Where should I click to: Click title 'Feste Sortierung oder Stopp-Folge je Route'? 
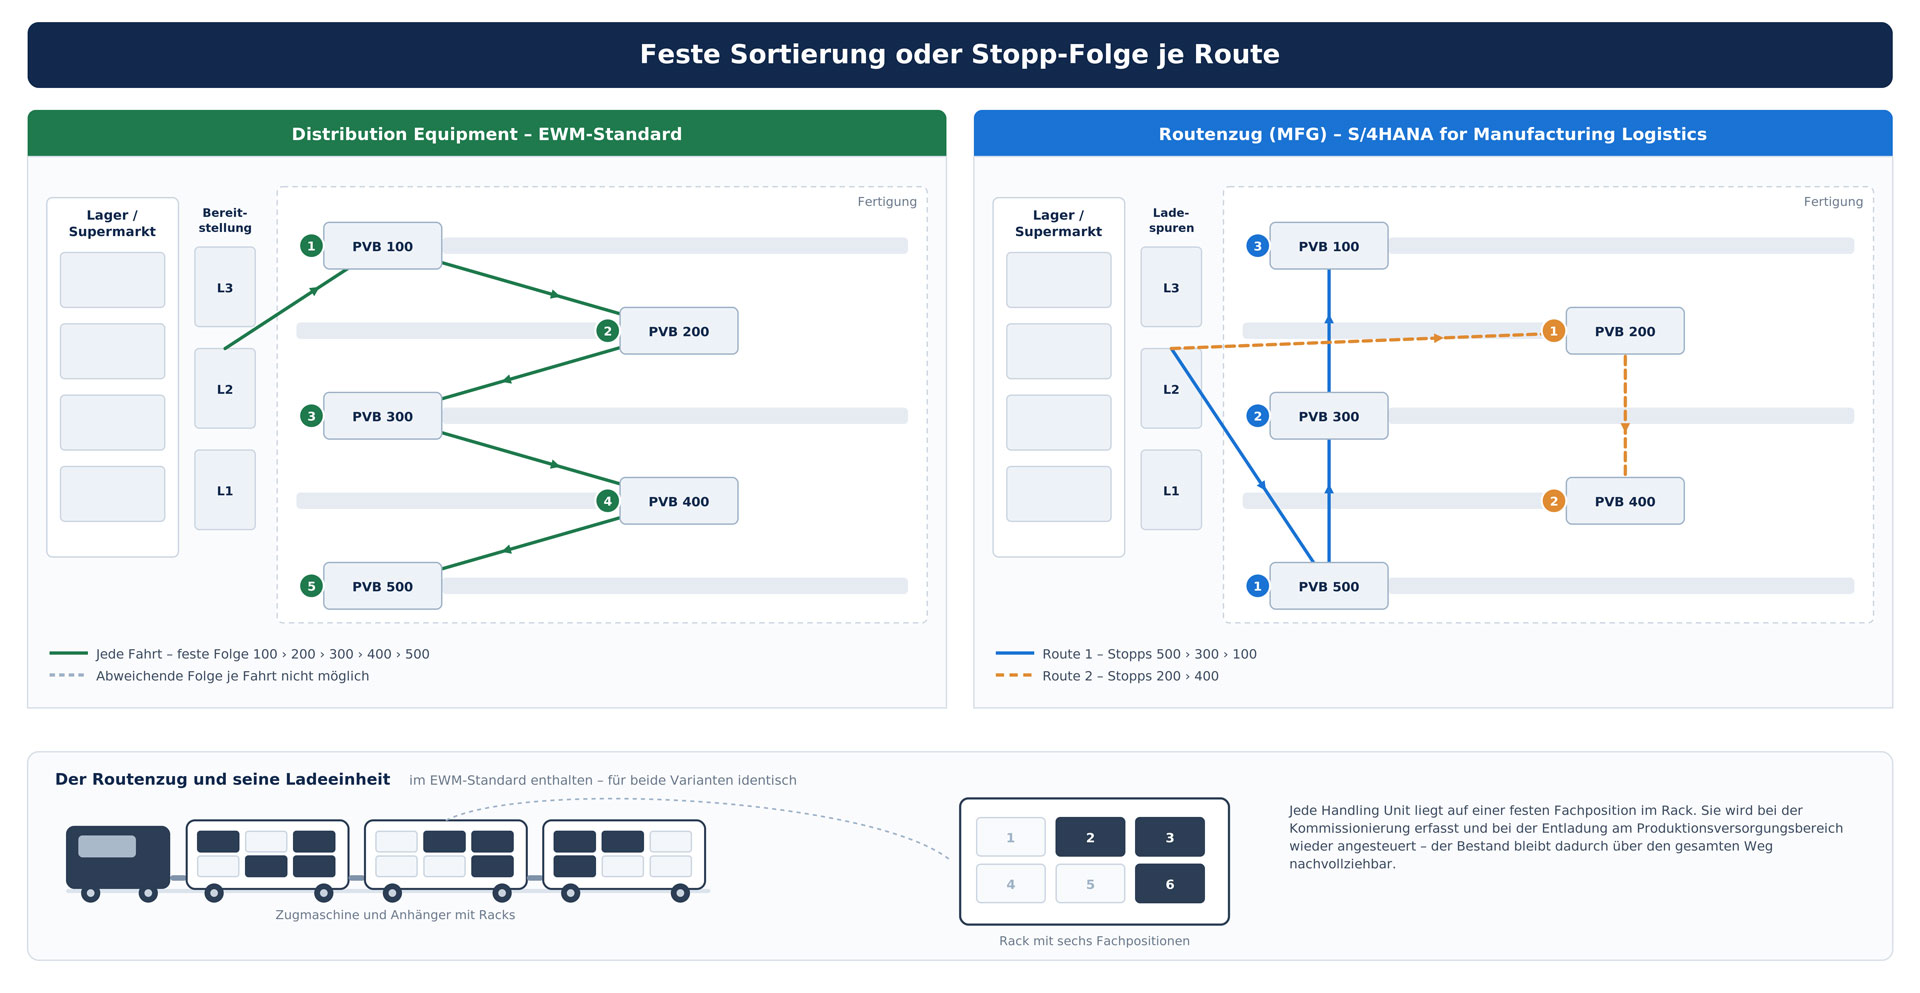point(960,54)
